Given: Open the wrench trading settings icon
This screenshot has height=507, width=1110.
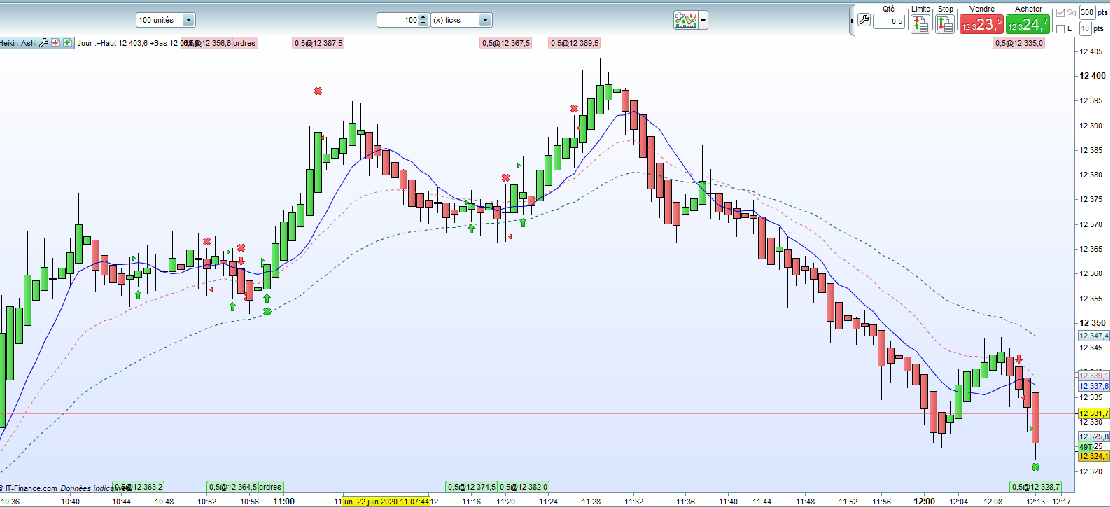Looking at the screenshot, I should pyautogui.click(x=863, y=20).
